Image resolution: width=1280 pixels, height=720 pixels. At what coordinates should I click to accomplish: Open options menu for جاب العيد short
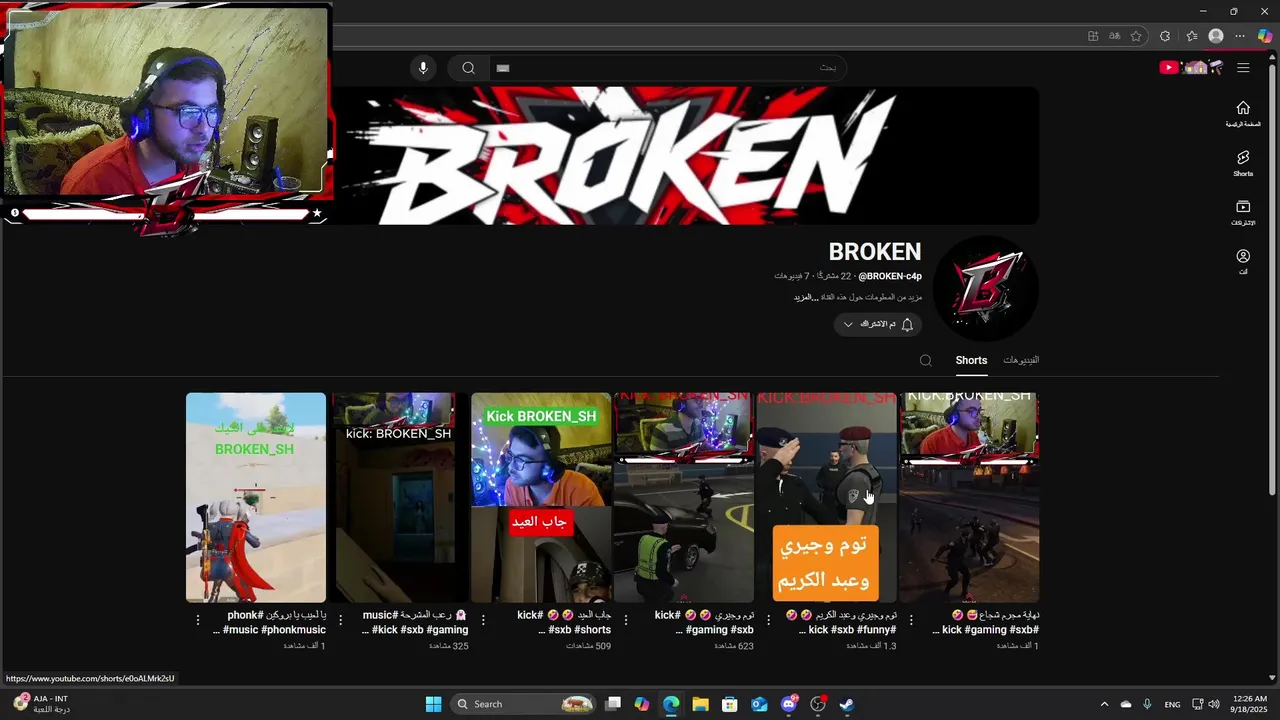point(483,620)
